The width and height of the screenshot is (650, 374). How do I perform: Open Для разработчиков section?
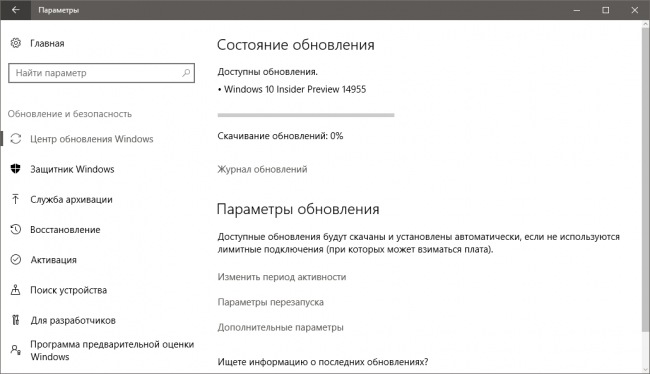pyautogui.click(x=73, y=321)
